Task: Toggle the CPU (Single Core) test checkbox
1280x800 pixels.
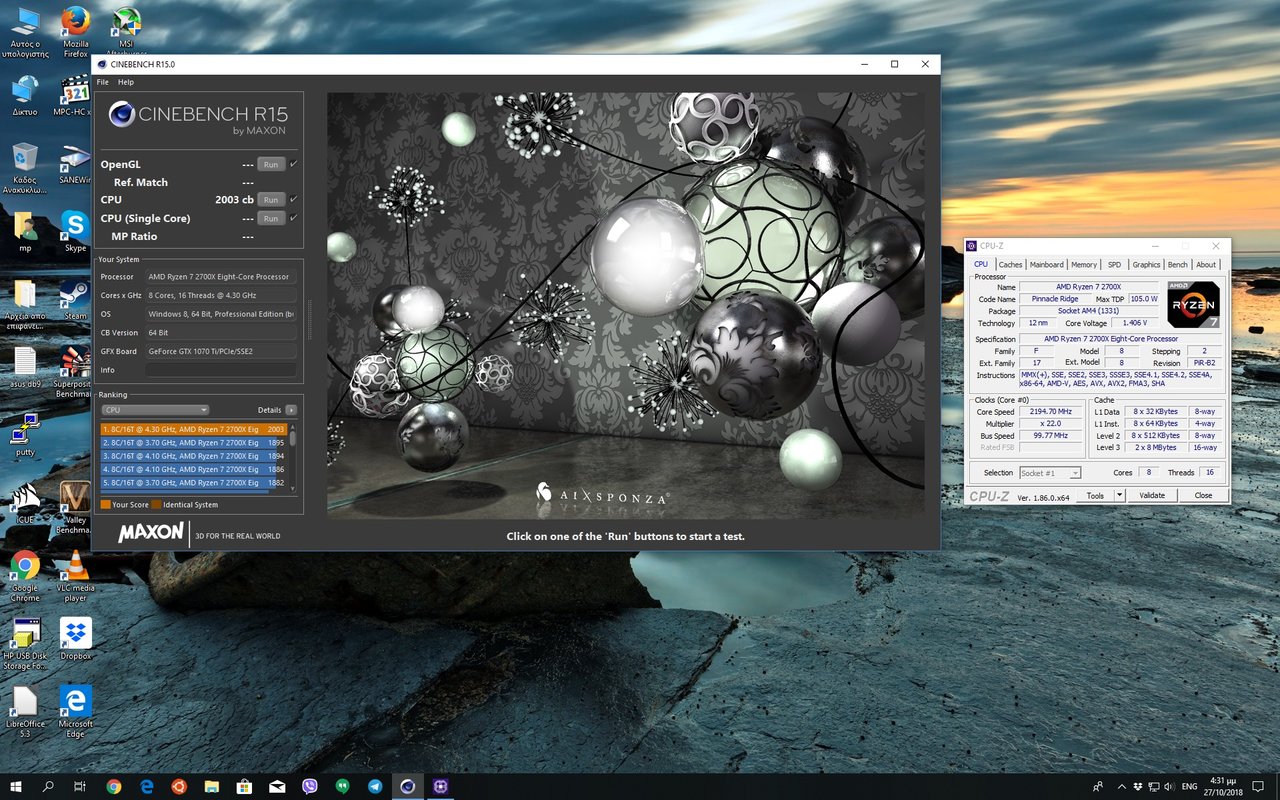Action: [x=293, y=217]
